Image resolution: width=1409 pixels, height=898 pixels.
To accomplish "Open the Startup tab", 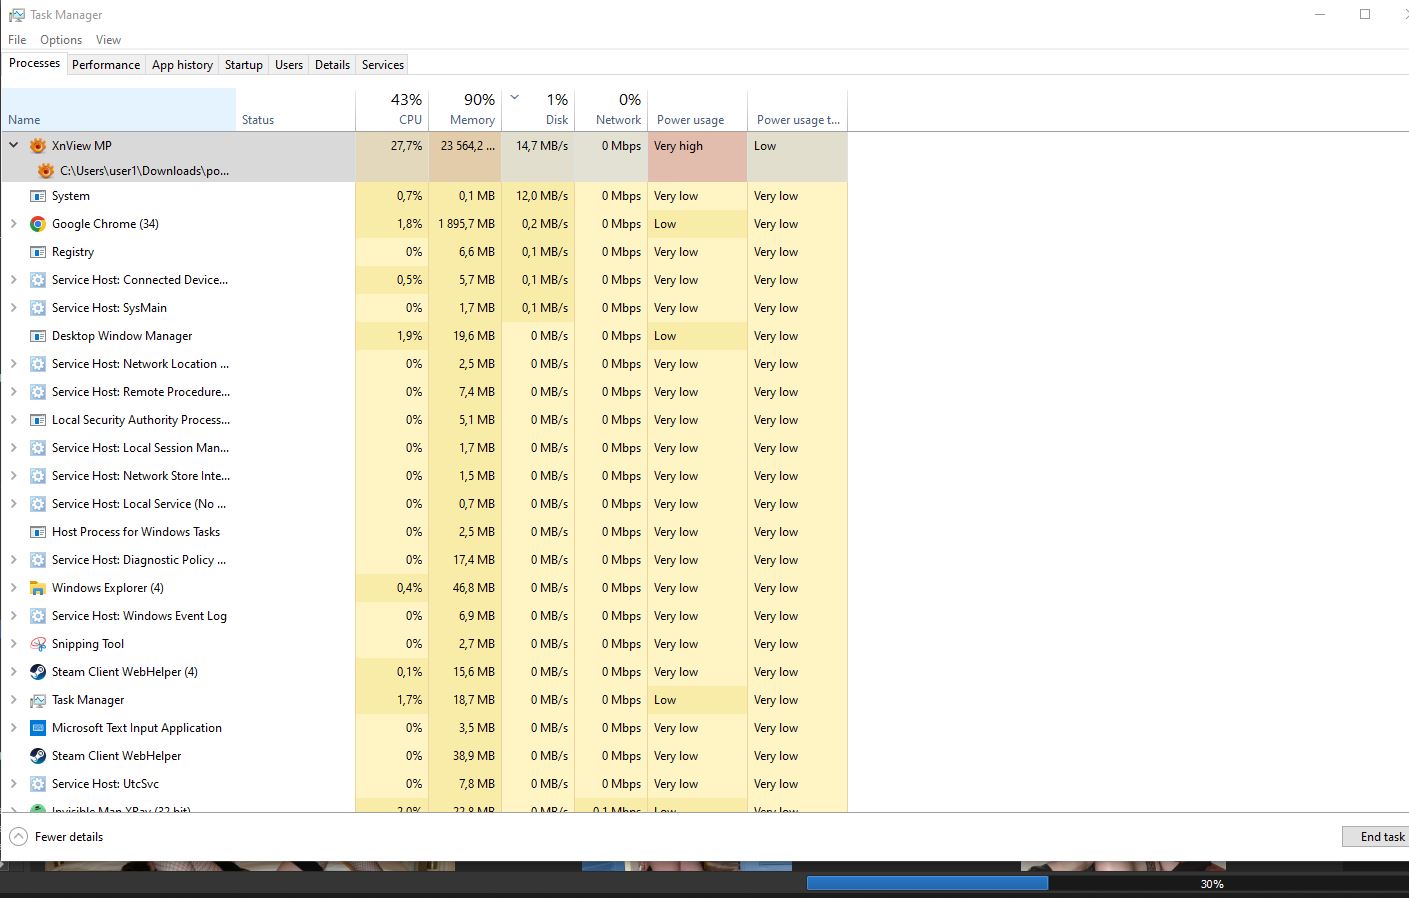I will [x=243, y=65].
